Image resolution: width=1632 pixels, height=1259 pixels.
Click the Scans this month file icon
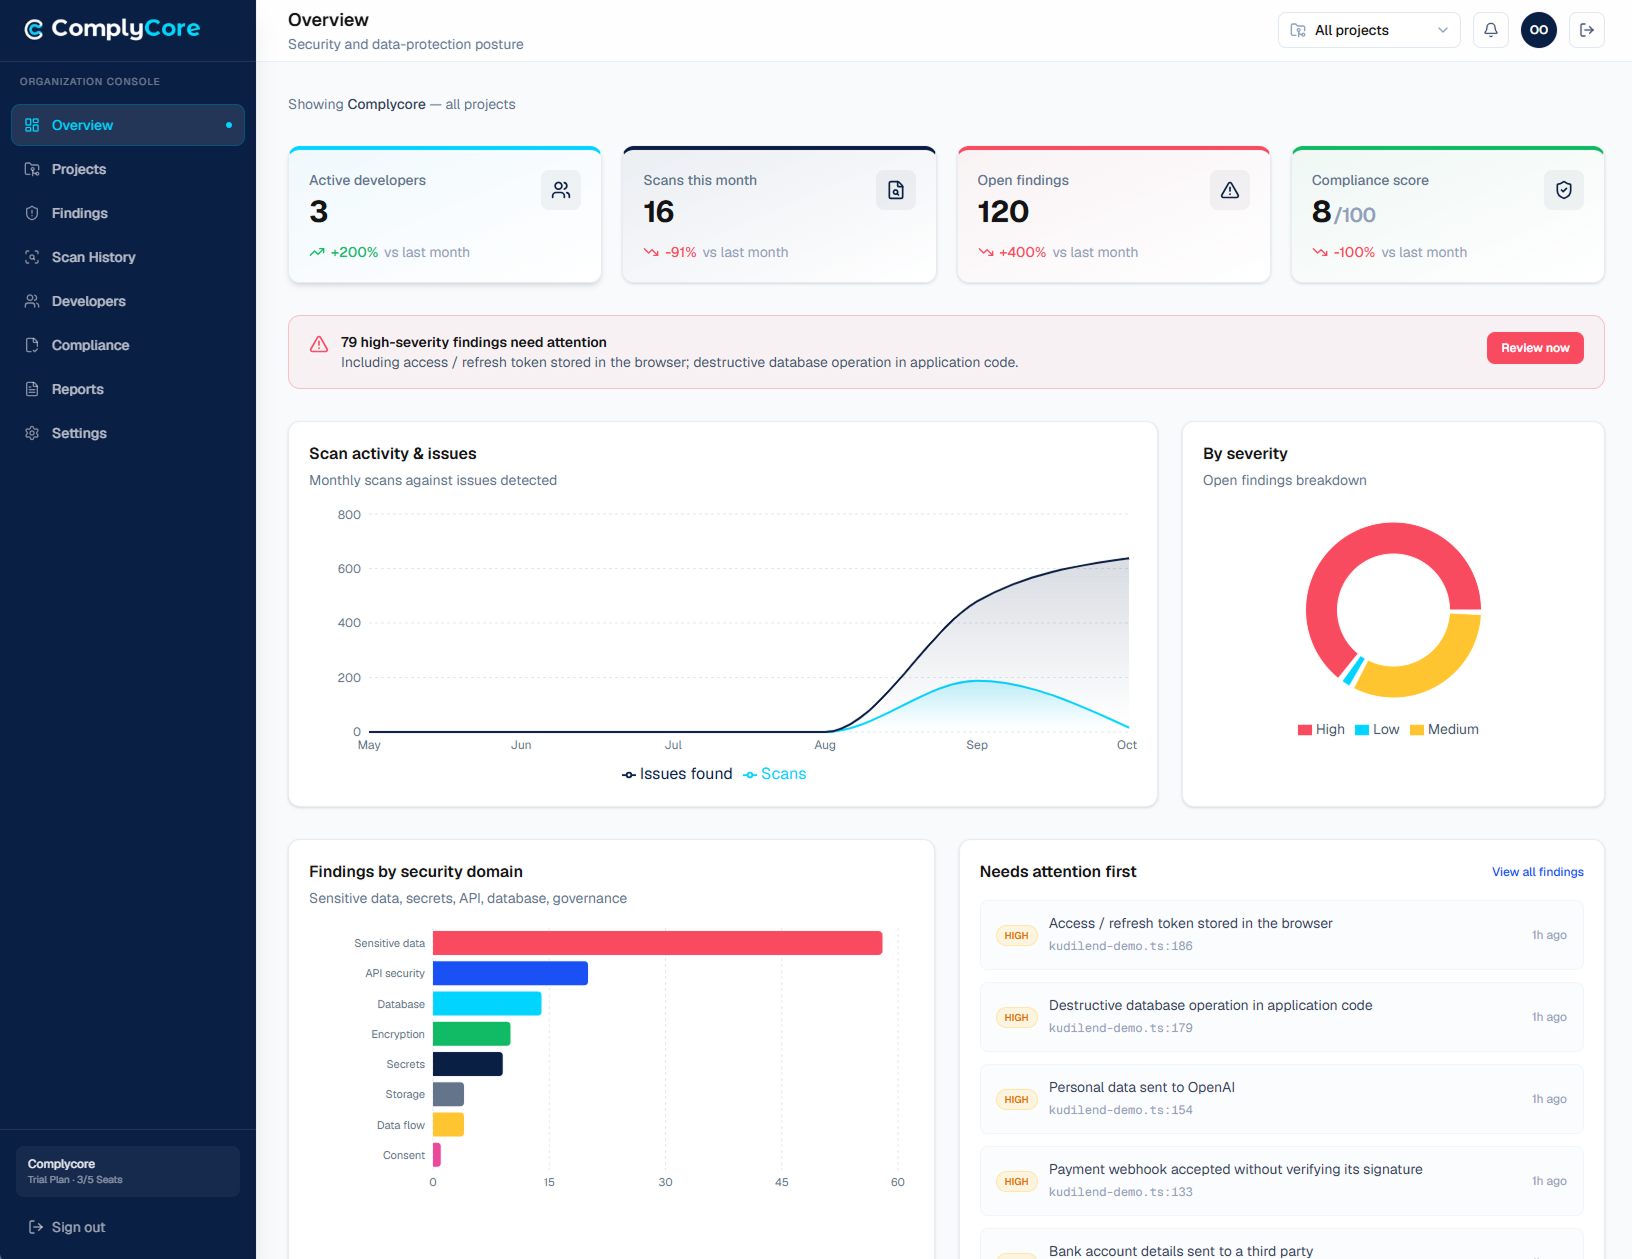[x=896, y=190]
